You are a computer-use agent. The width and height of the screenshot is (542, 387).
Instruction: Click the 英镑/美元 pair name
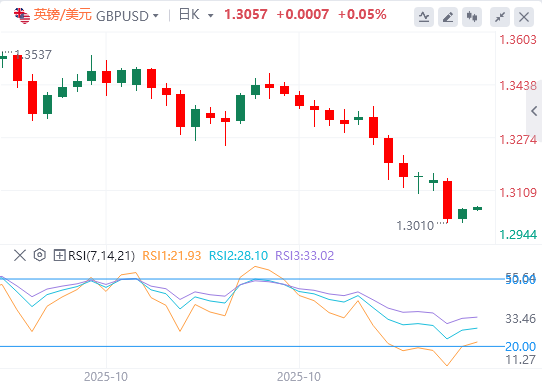(63, 15)
